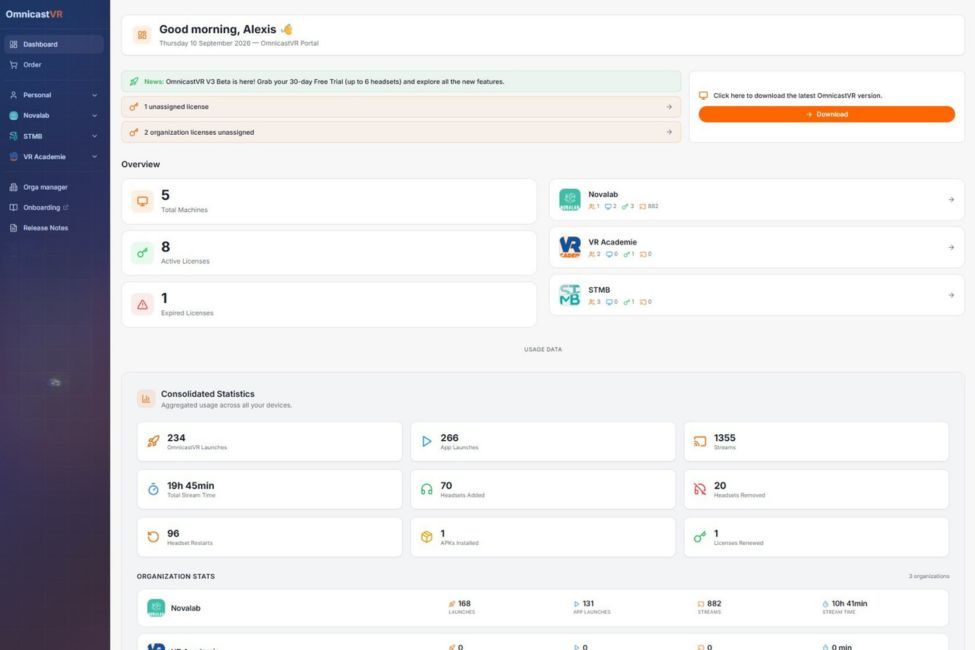Click the STMB logo in overview card

point(570,295)
